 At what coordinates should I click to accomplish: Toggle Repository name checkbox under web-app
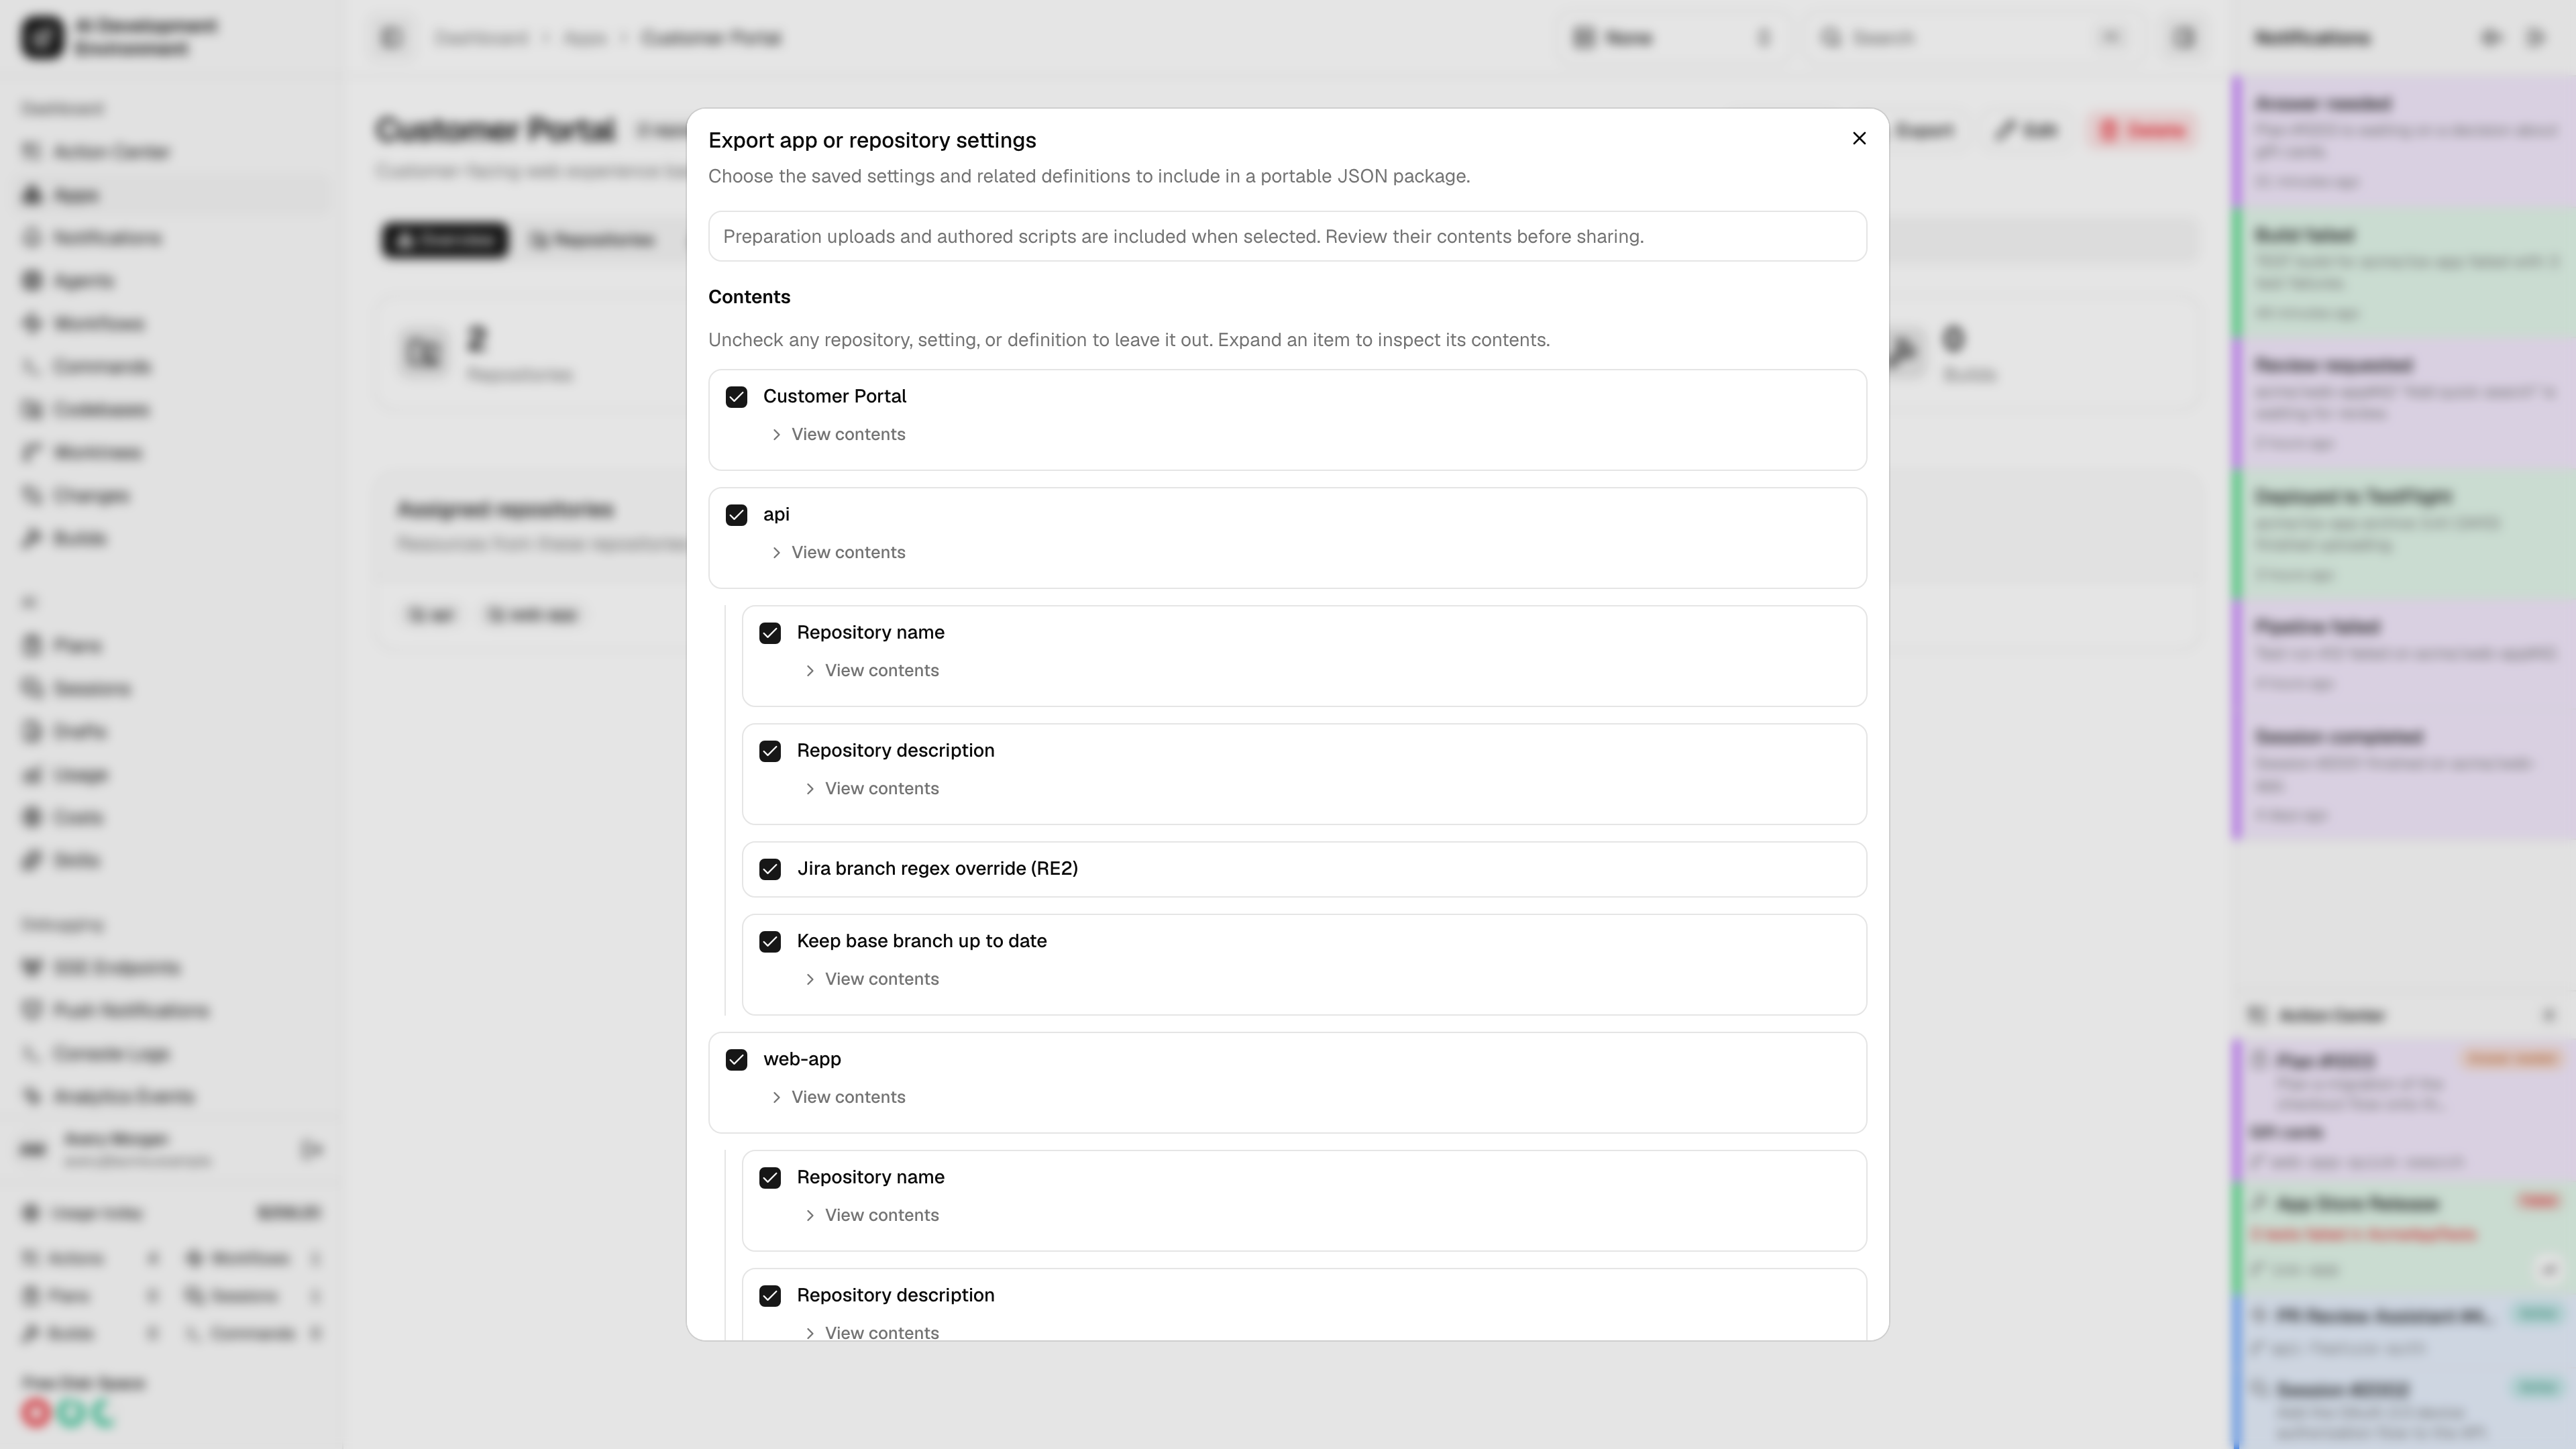770,1178
